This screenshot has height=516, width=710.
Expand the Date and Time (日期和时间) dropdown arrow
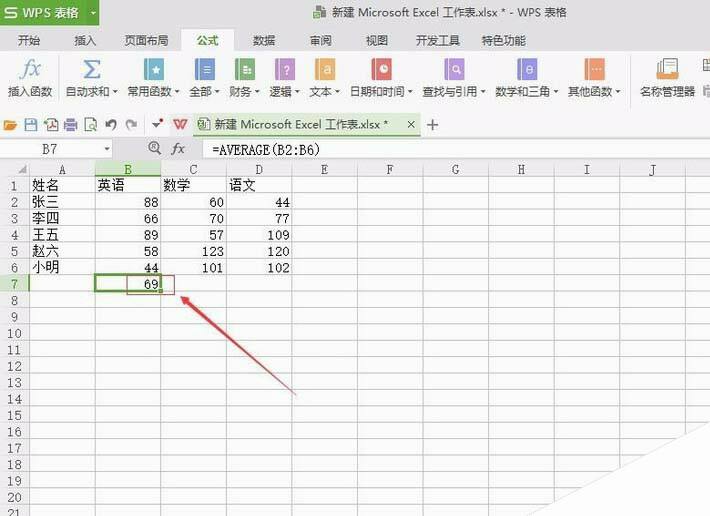pos(410,92)
